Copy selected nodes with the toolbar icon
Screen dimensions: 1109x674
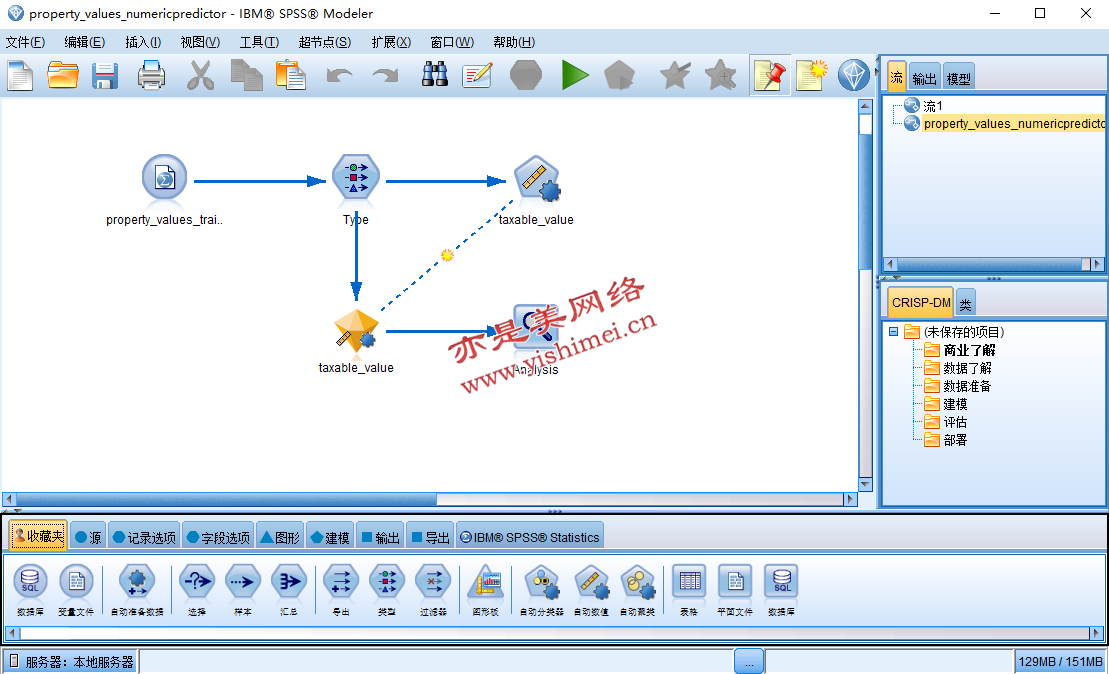[x=247, y=75]
